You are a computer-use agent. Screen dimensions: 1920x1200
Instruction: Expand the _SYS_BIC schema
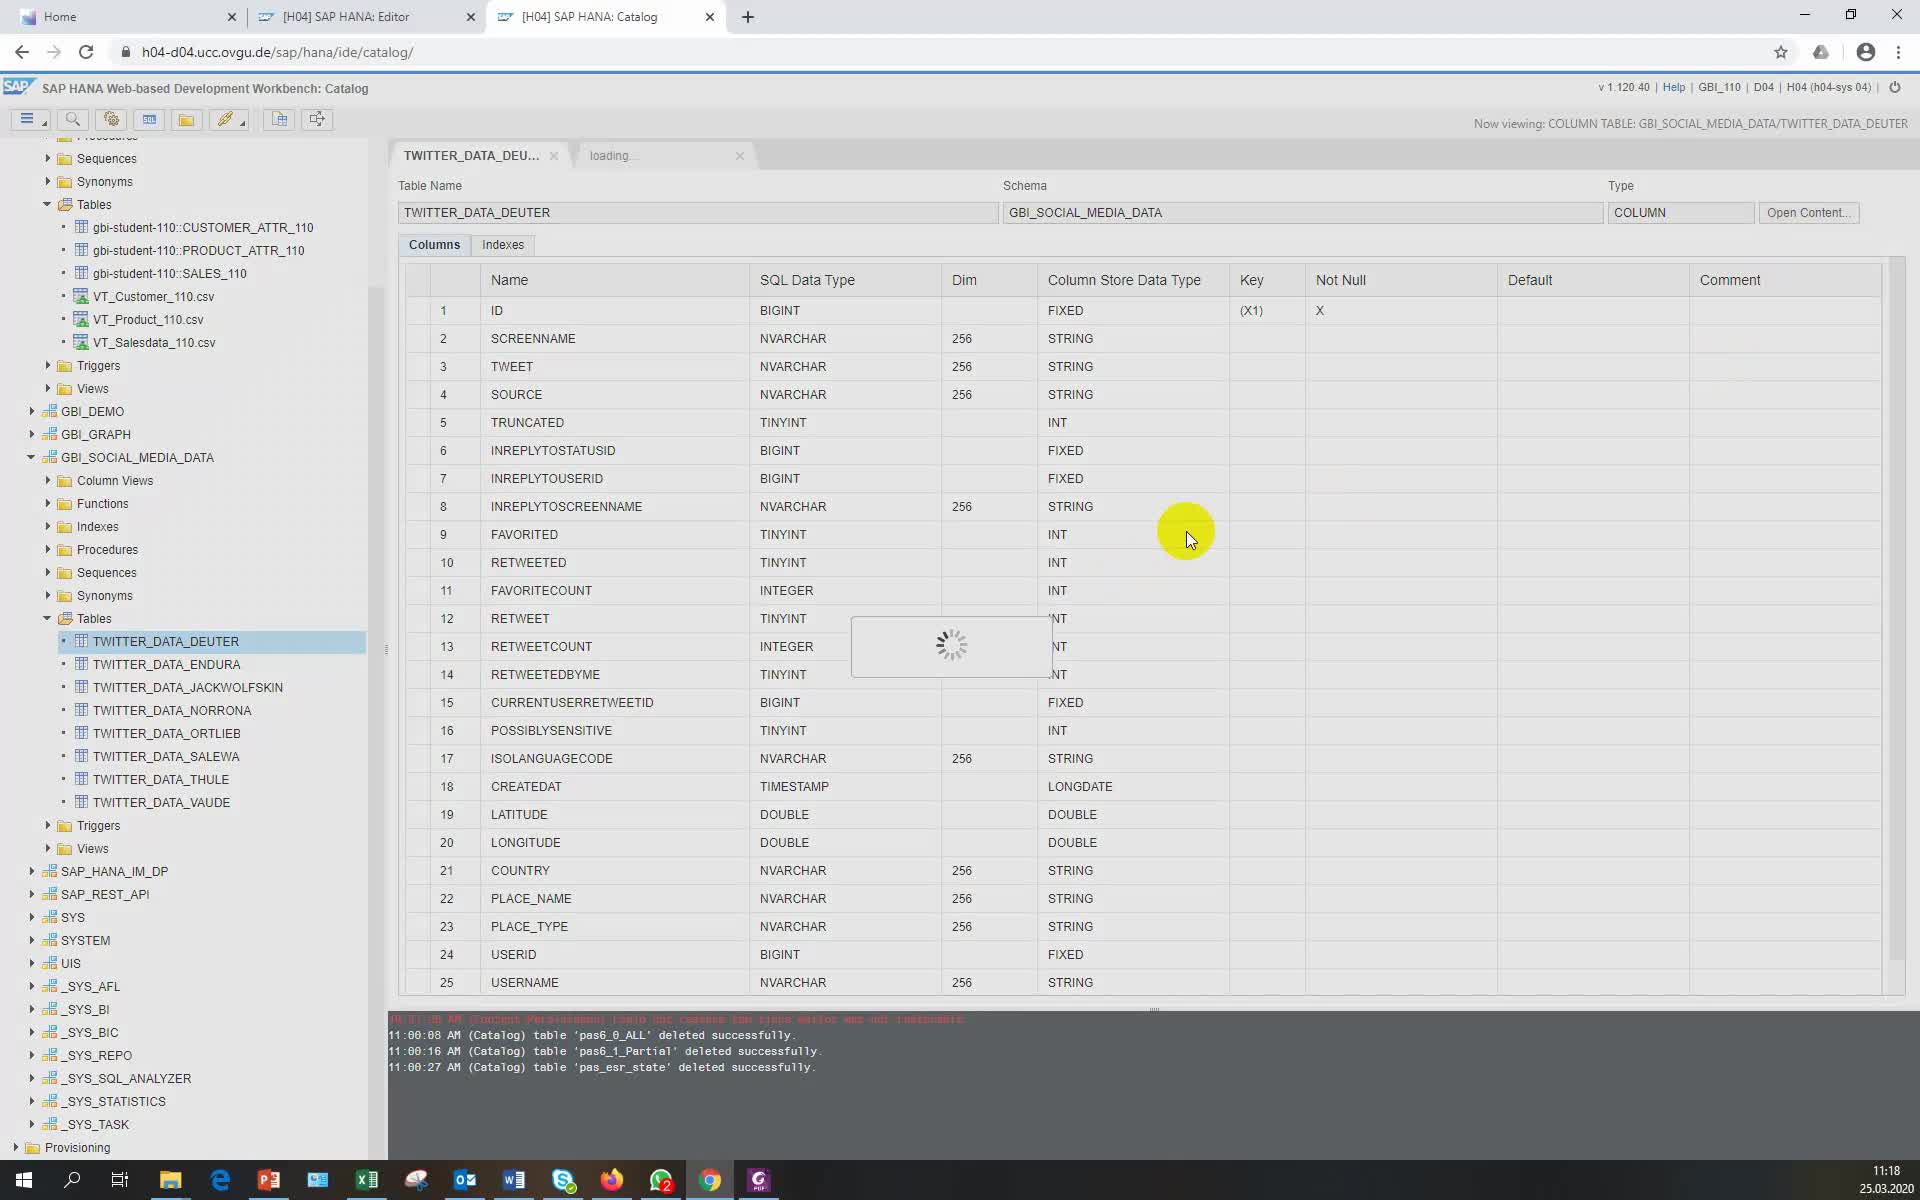[x=31, y=1032]
